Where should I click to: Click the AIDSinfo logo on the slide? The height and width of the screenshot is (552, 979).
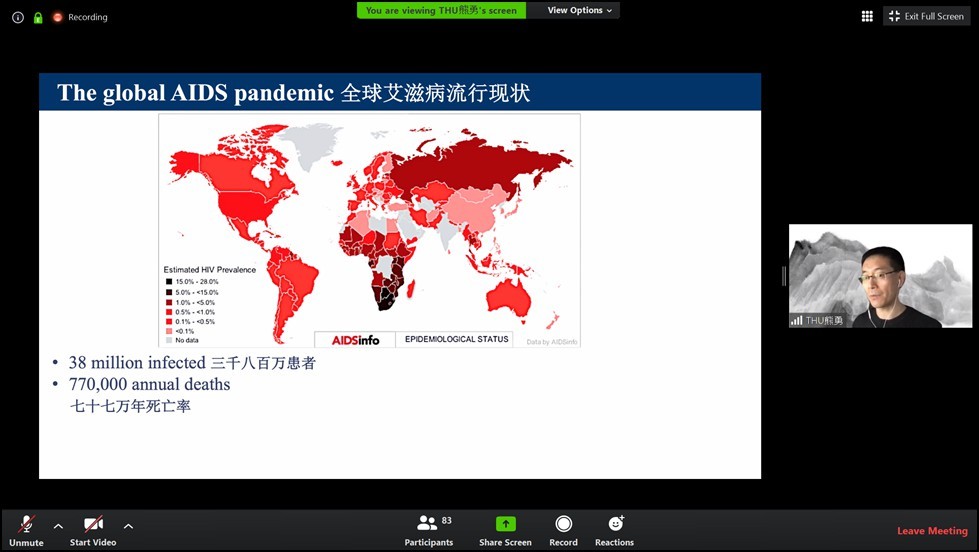pos(354,339)
